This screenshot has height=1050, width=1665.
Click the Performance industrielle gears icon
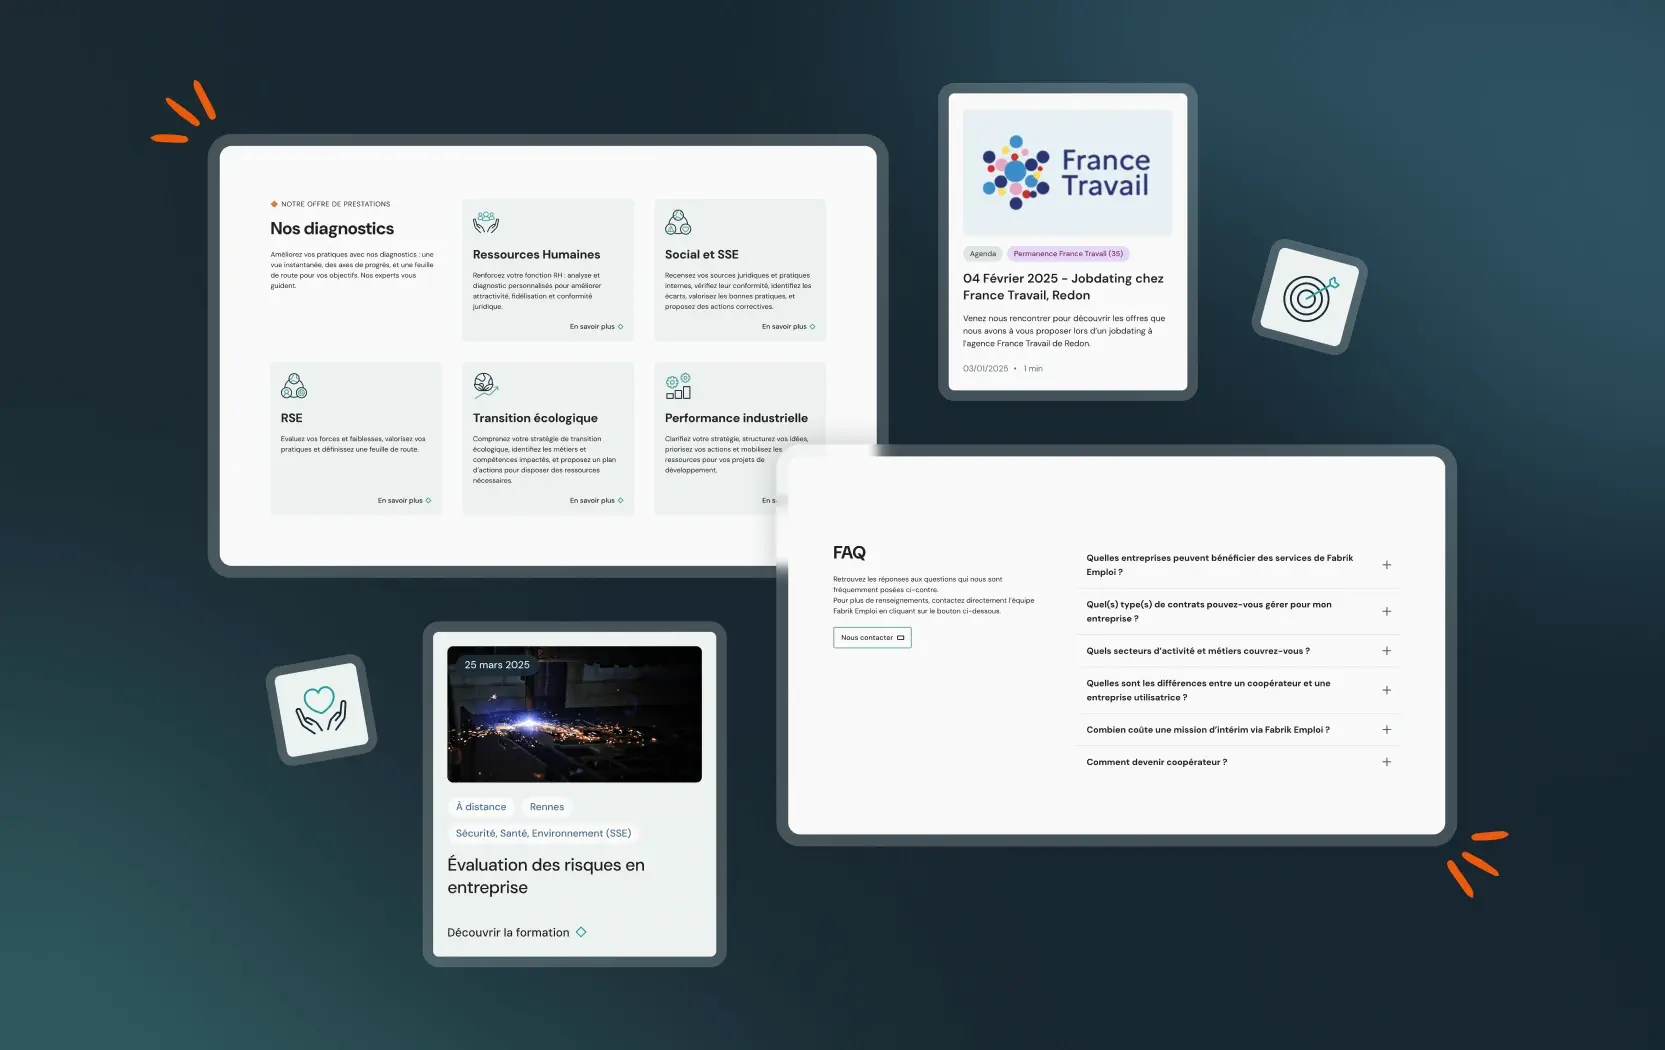678,386
